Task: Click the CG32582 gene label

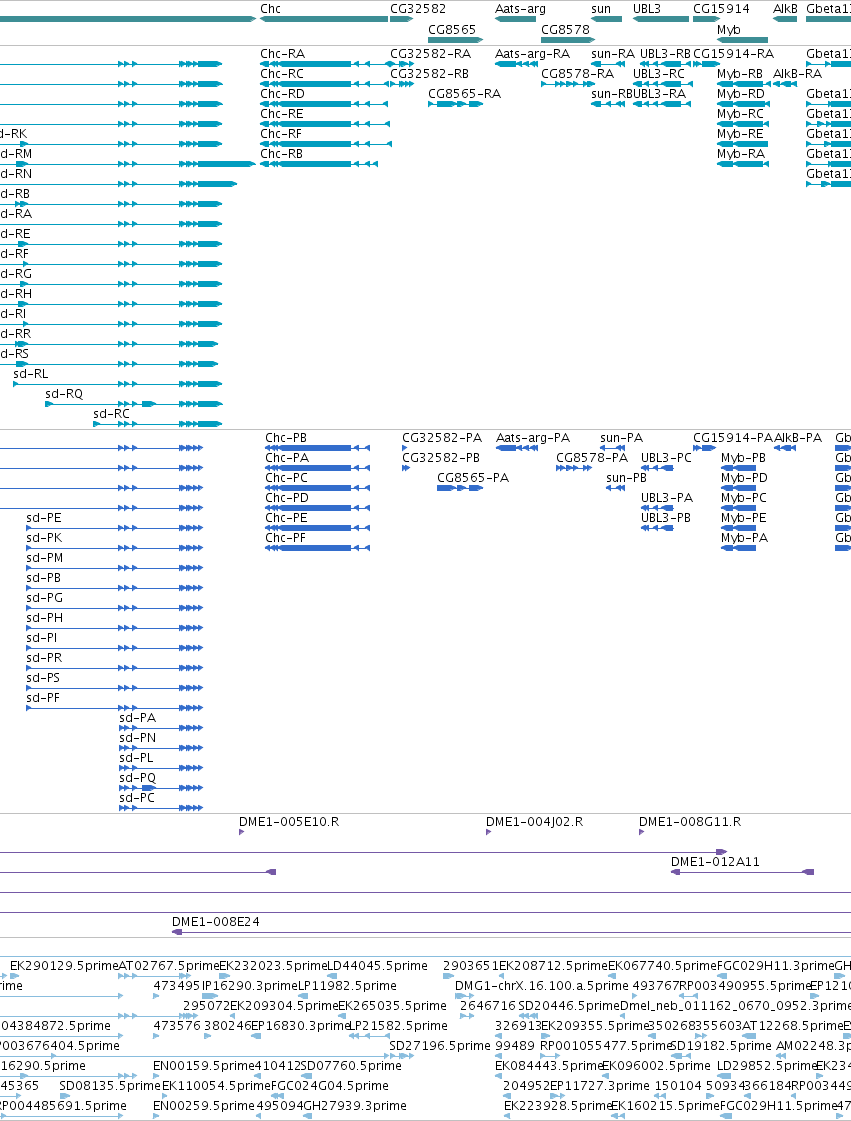Action: coord(418,9)
